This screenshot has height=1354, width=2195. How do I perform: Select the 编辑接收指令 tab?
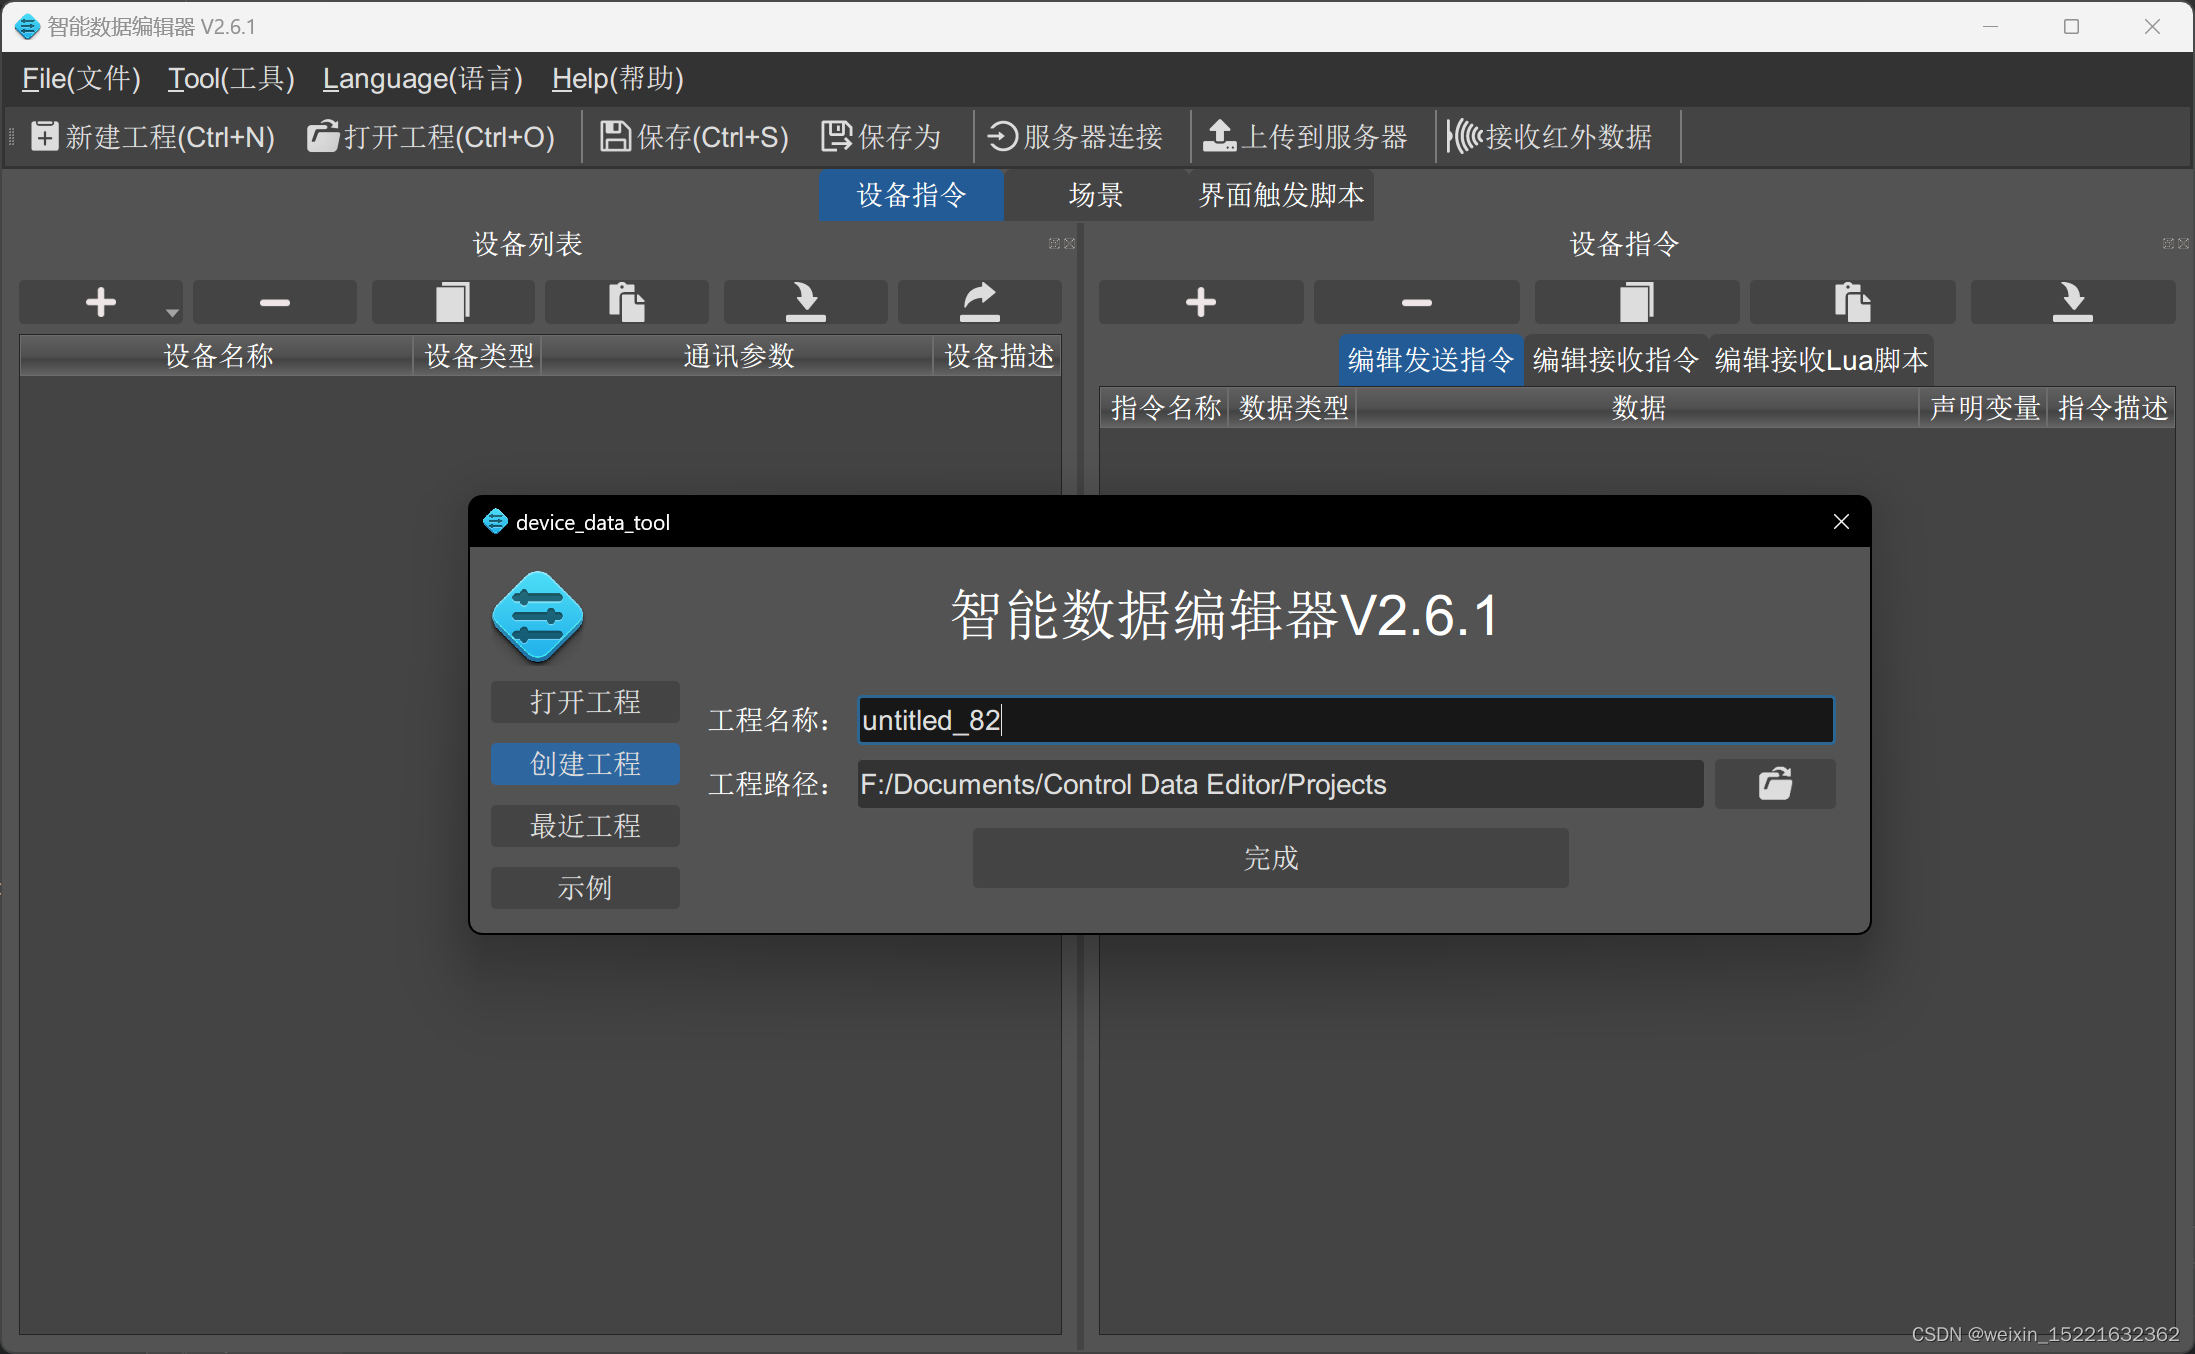coord(1615,360)
